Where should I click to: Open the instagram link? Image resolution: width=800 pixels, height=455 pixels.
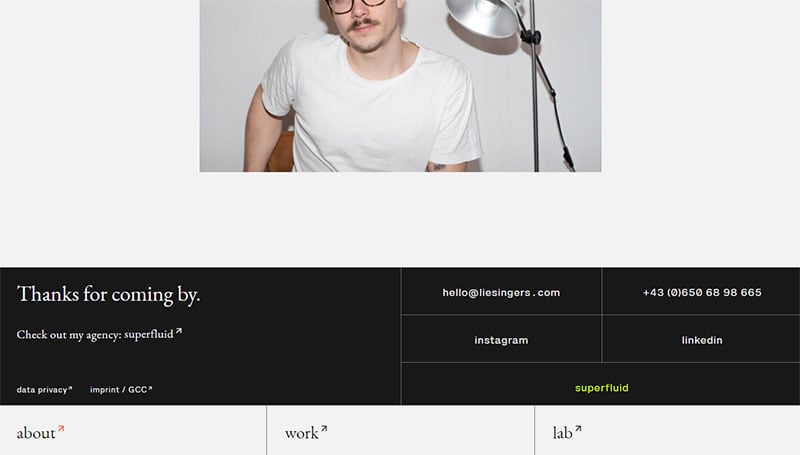click(501, 340)
